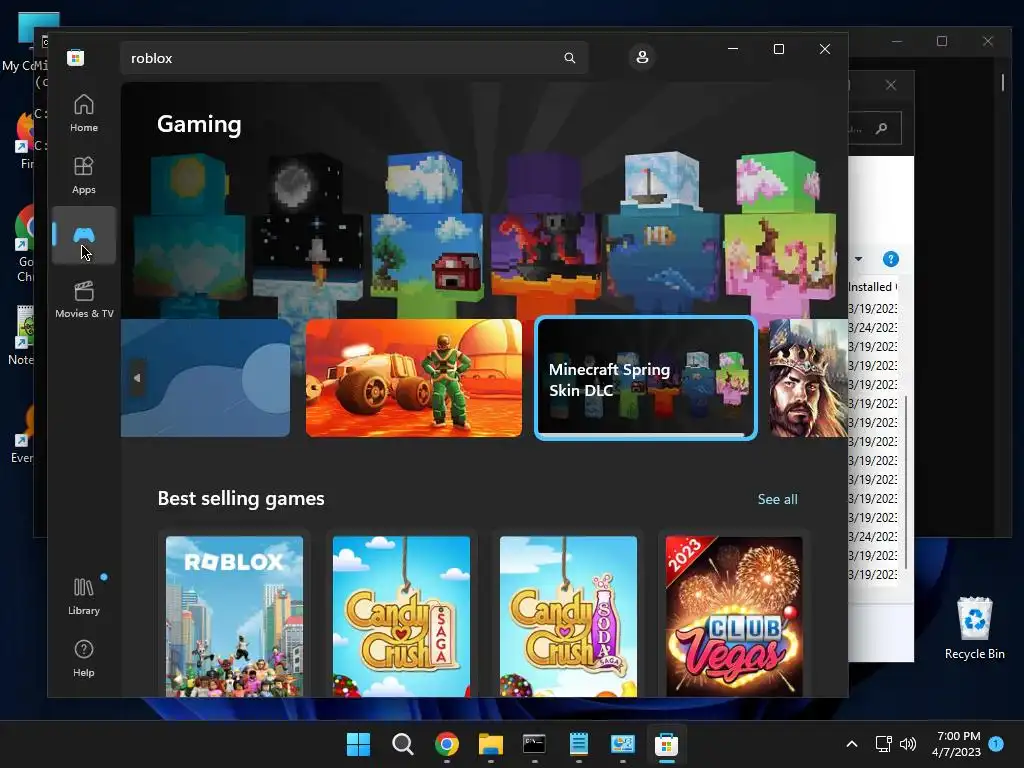The width and height of the screenshot is (1024, 768).
Task: Close the inner background window with X
Action: click(891, 85)
